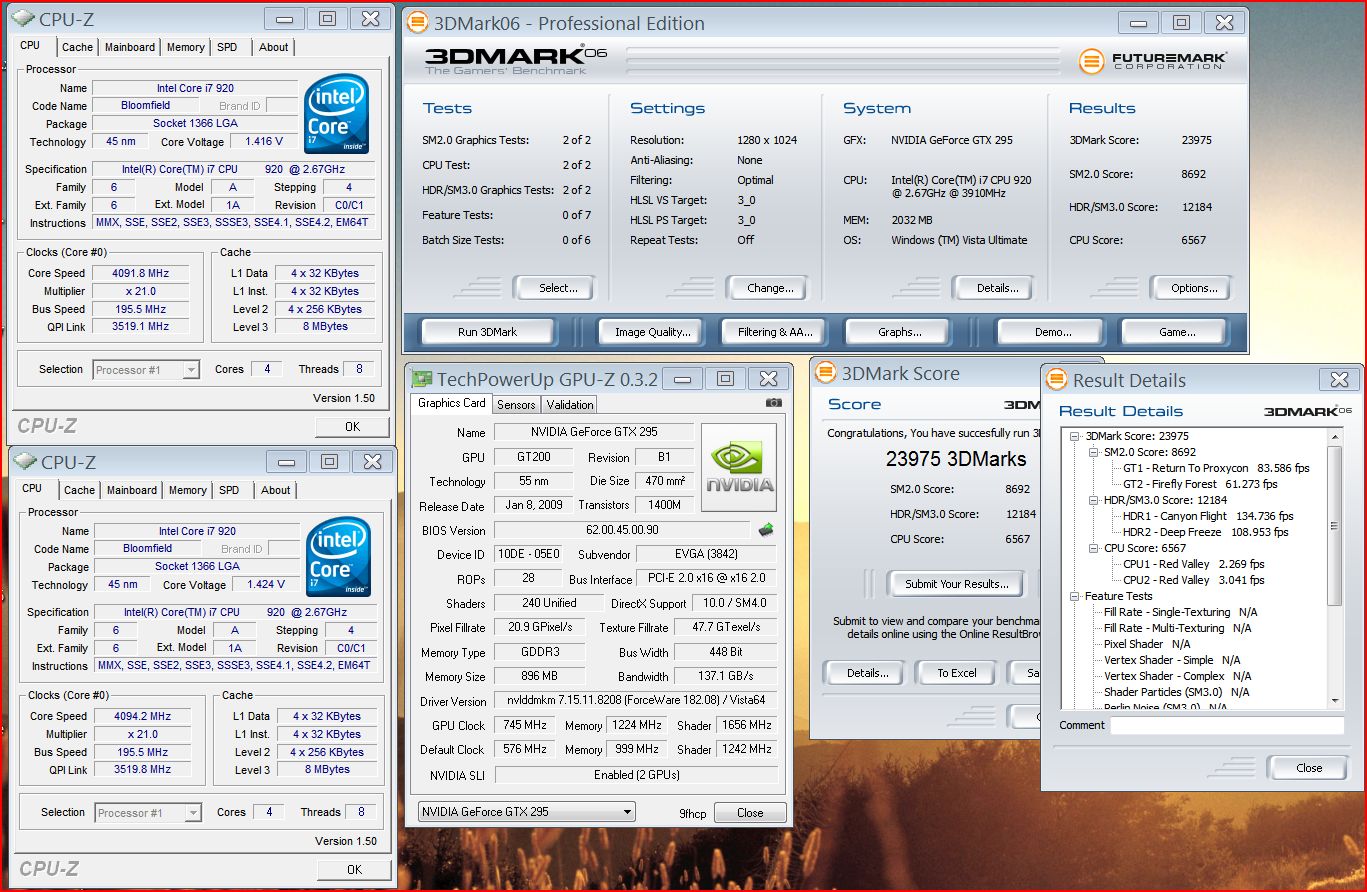Click GPU-Z camera screenshot icon
1367x892 pixels.
pyautogui.click(x=774, y=402)
